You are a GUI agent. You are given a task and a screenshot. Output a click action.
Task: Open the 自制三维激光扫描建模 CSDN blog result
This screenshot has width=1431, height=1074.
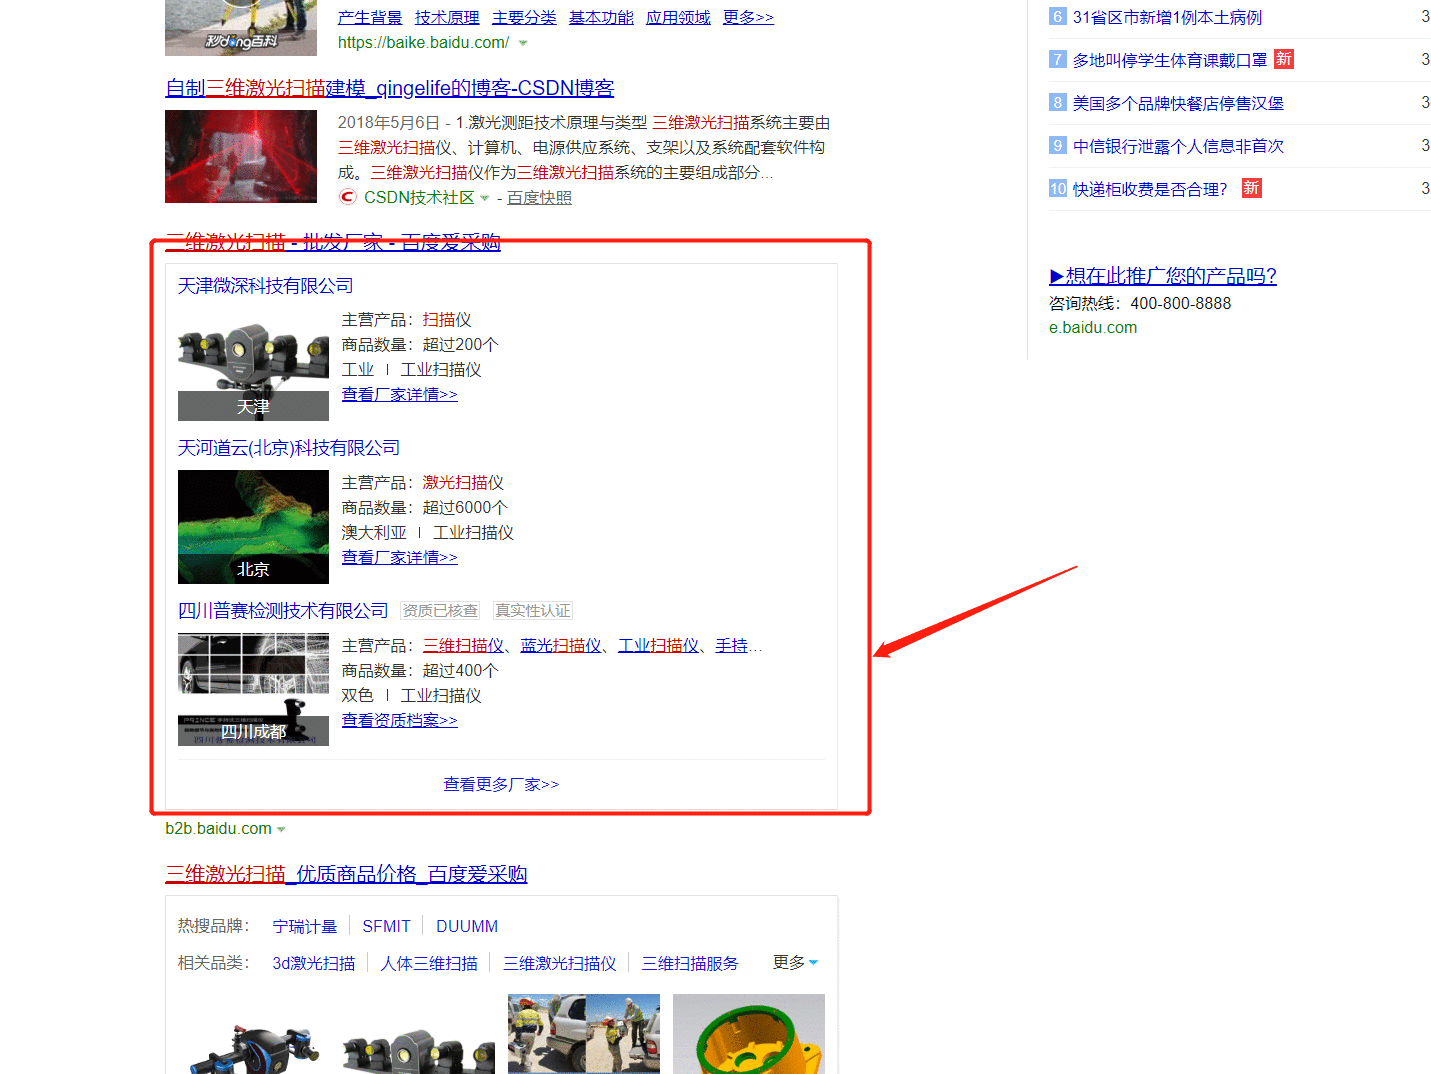coord(389,88)
